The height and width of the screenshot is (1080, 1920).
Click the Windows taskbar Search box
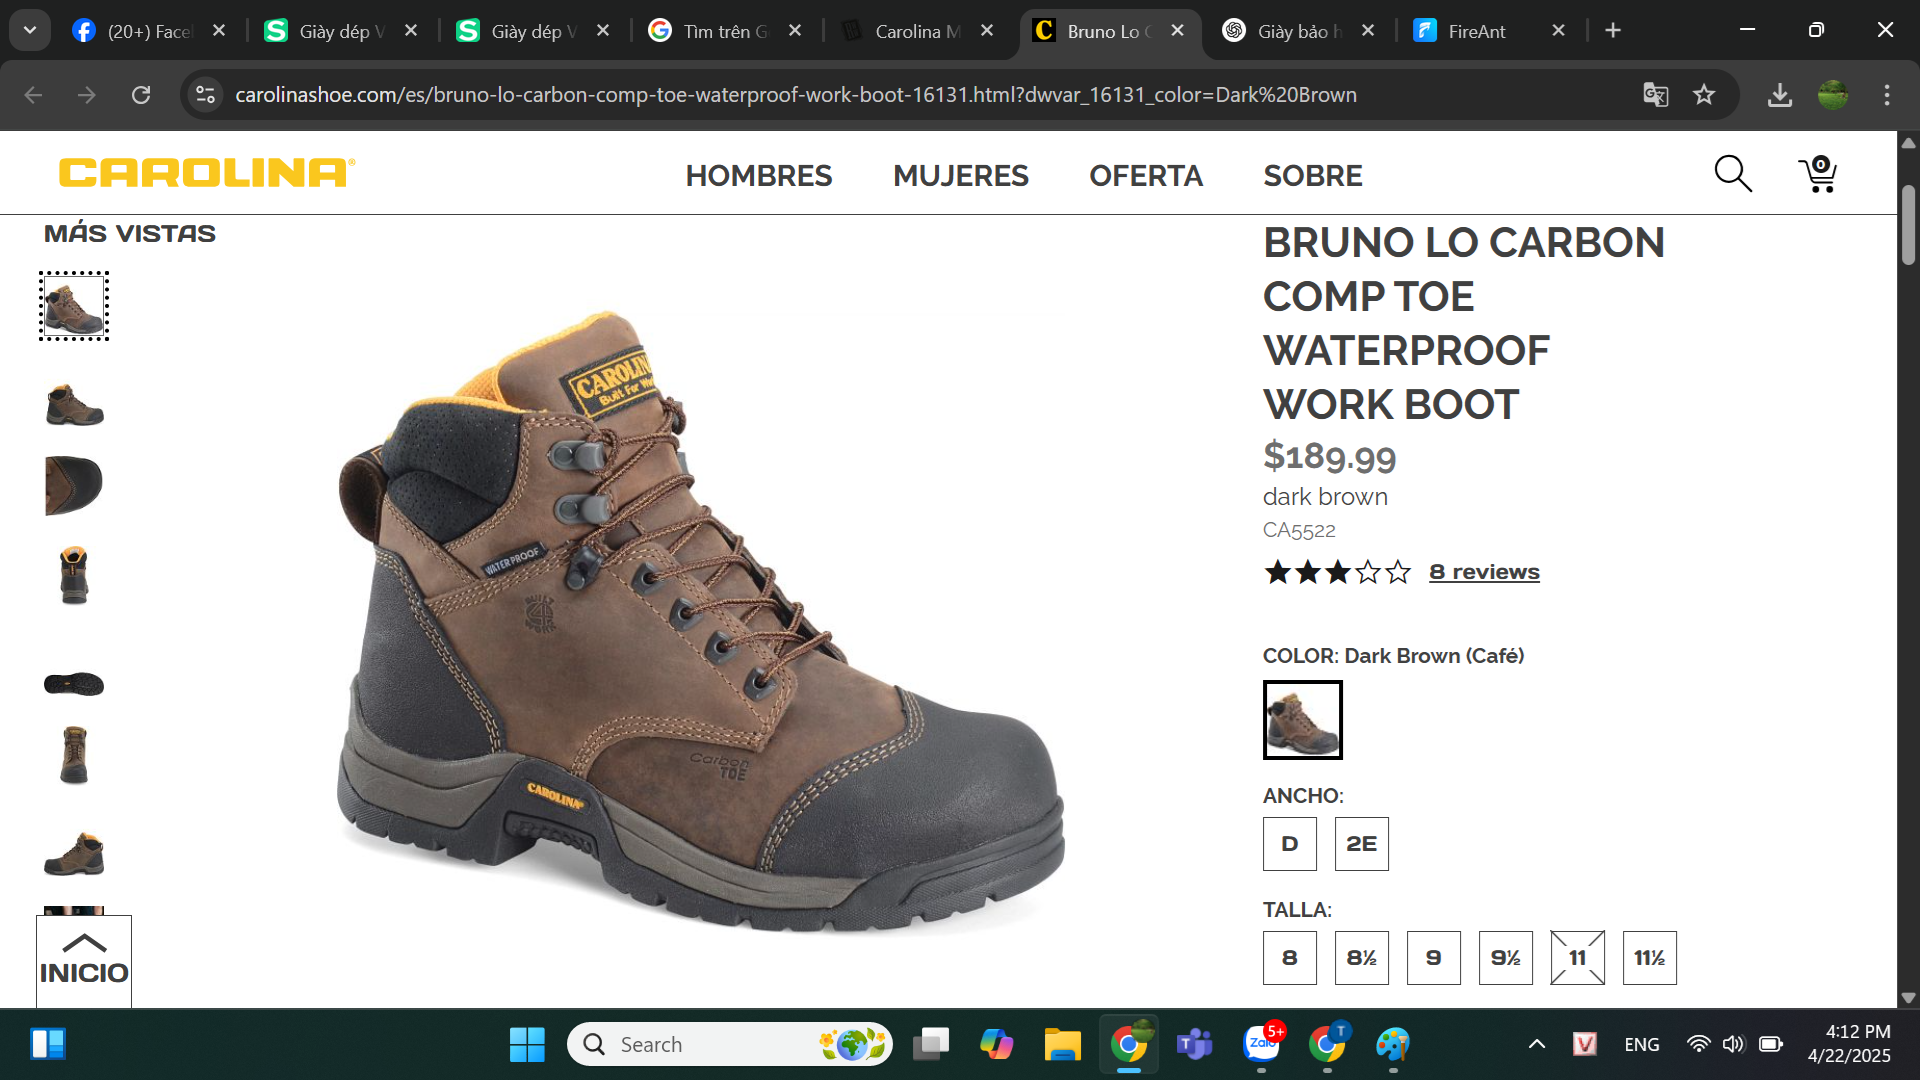point(730,1045)
